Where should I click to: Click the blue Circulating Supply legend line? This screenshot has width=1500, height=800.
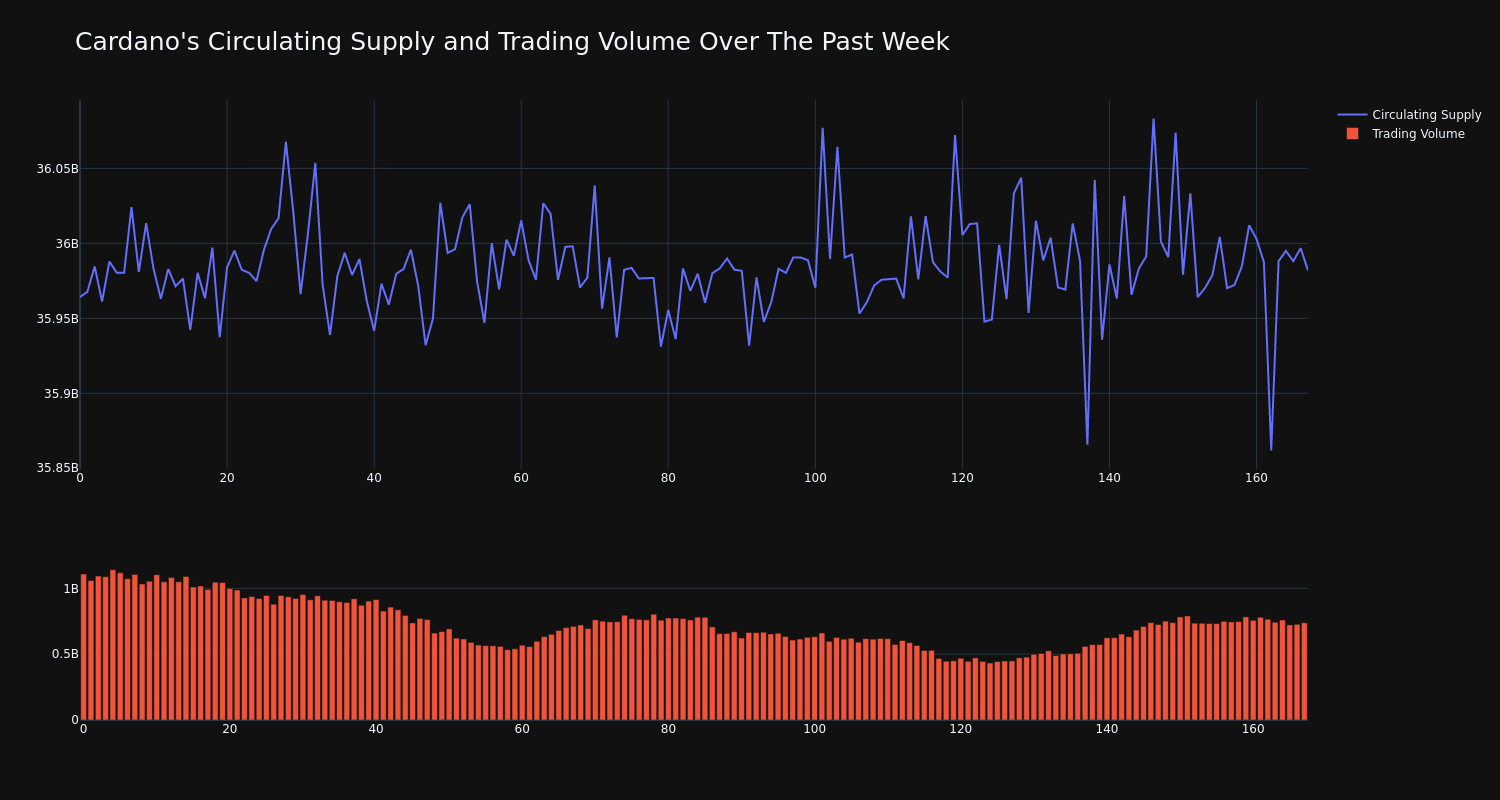1352,115
